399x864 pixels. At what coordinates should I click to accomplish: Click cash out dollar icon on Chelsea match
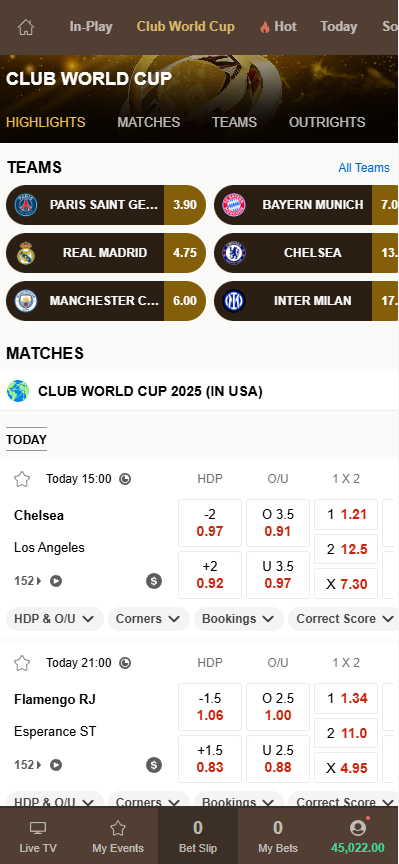click(154, 581)
